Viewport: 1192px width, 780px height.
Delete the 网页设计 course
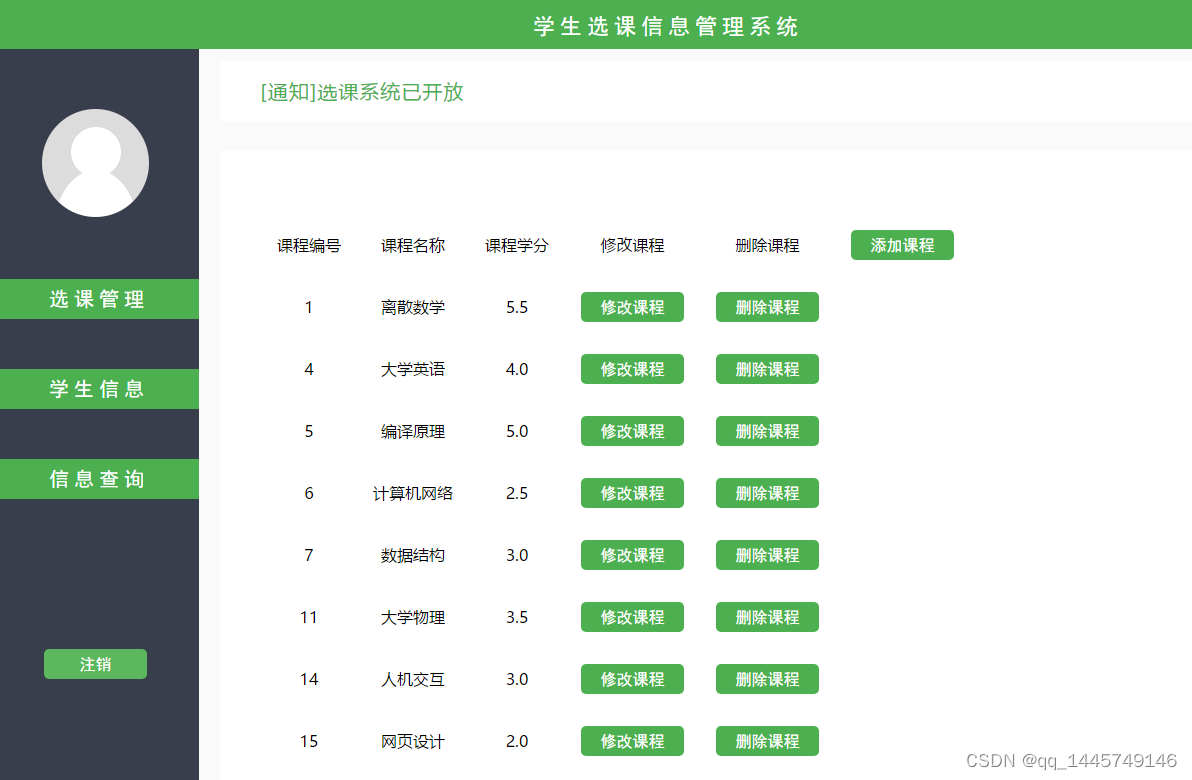coord(767,741)
